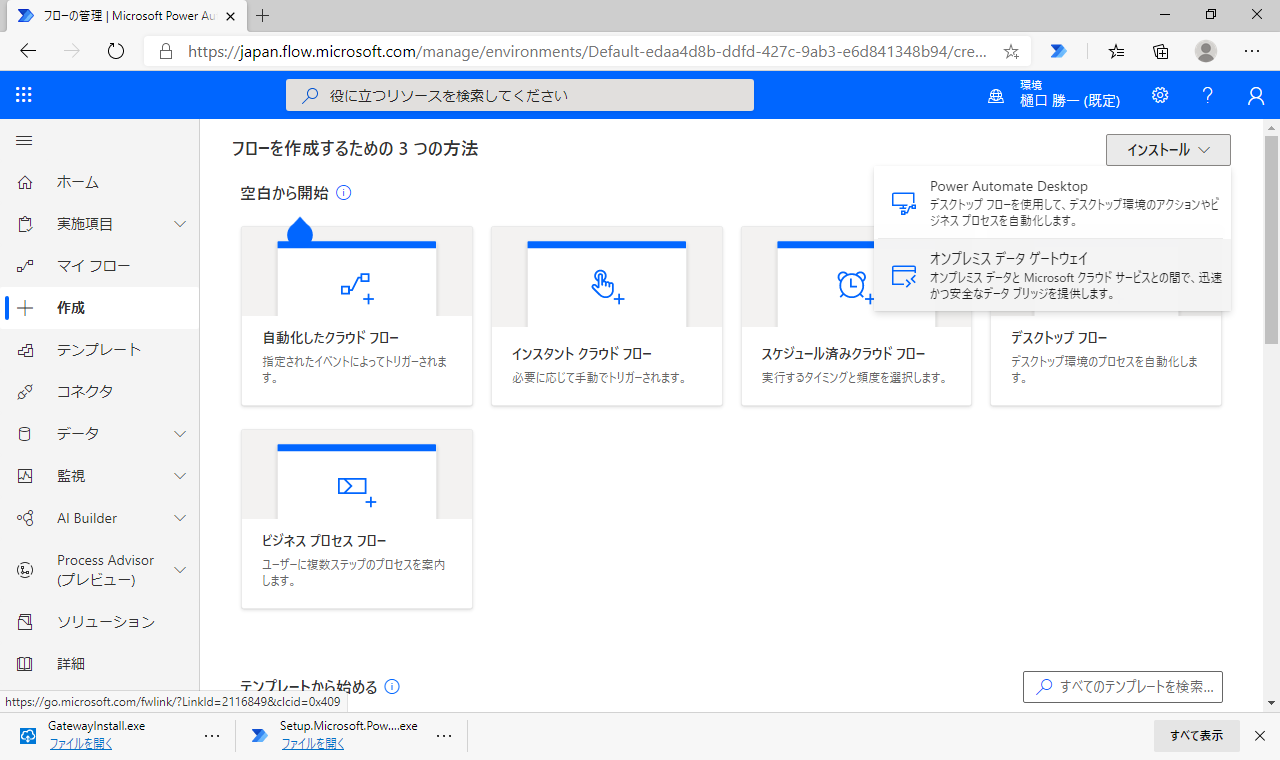Open file link under GatewayInstall.exe

pyautogui.click(x=81, y=744)
